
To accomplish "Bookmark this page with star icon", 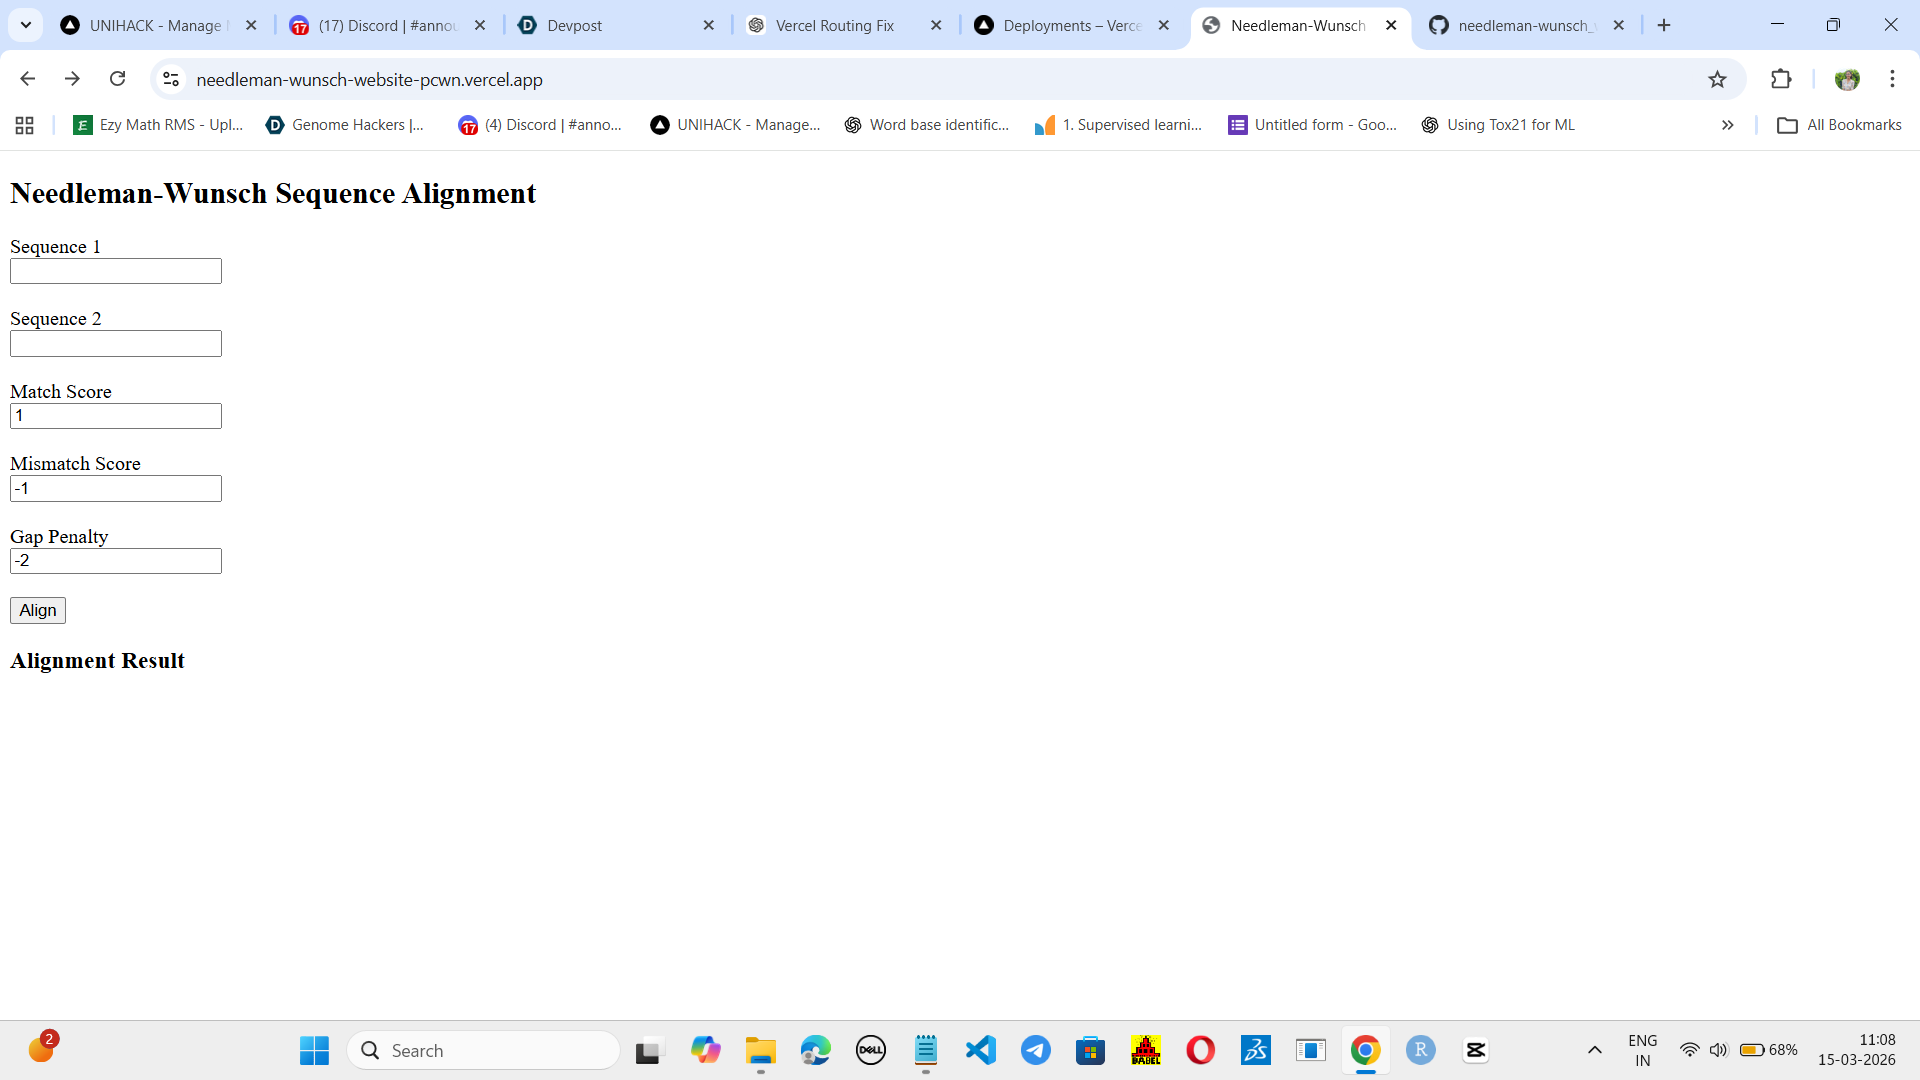I will point(1717,79).
